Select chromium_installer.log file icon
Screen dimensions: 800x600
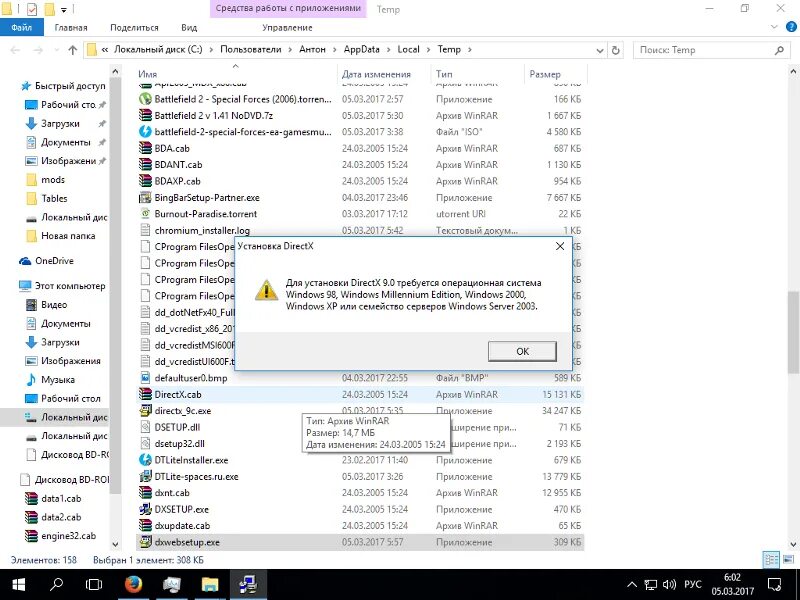[x=145, y=230]
